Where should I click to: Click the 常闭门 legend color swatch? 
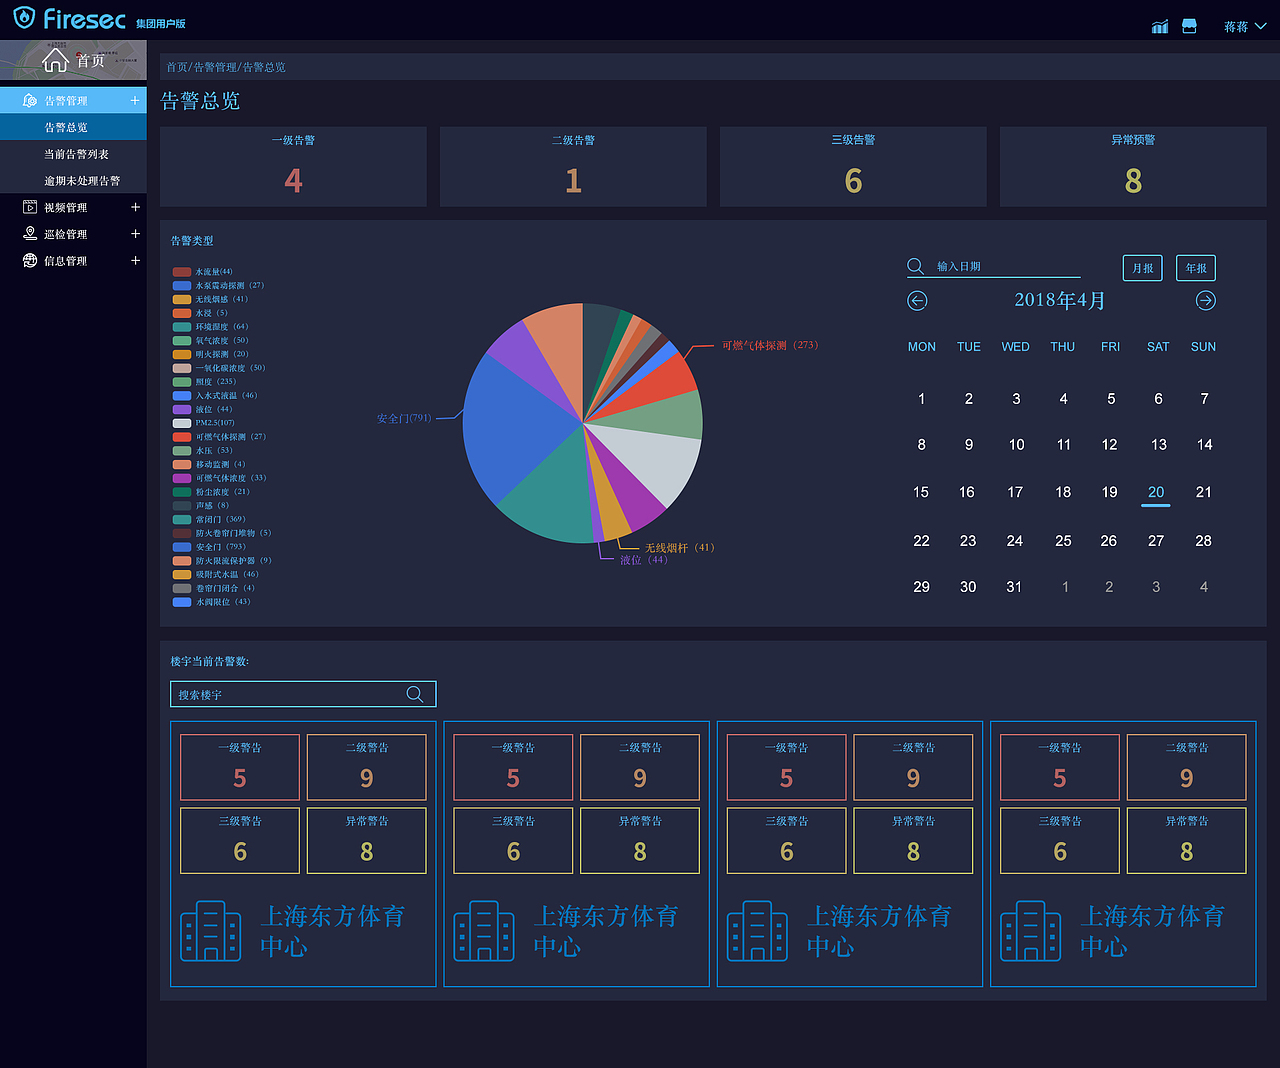pyautogui.click(x=181, y=519)
